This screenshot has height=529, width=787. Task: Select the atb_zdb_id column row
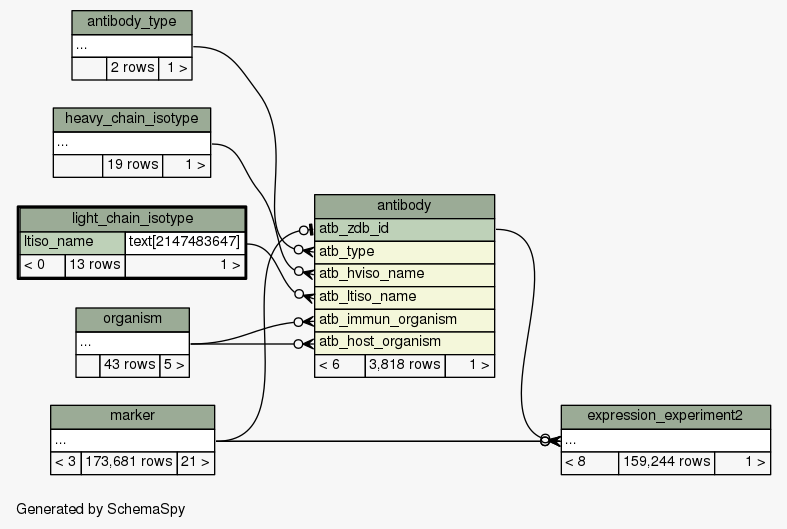tap(404, 229)
